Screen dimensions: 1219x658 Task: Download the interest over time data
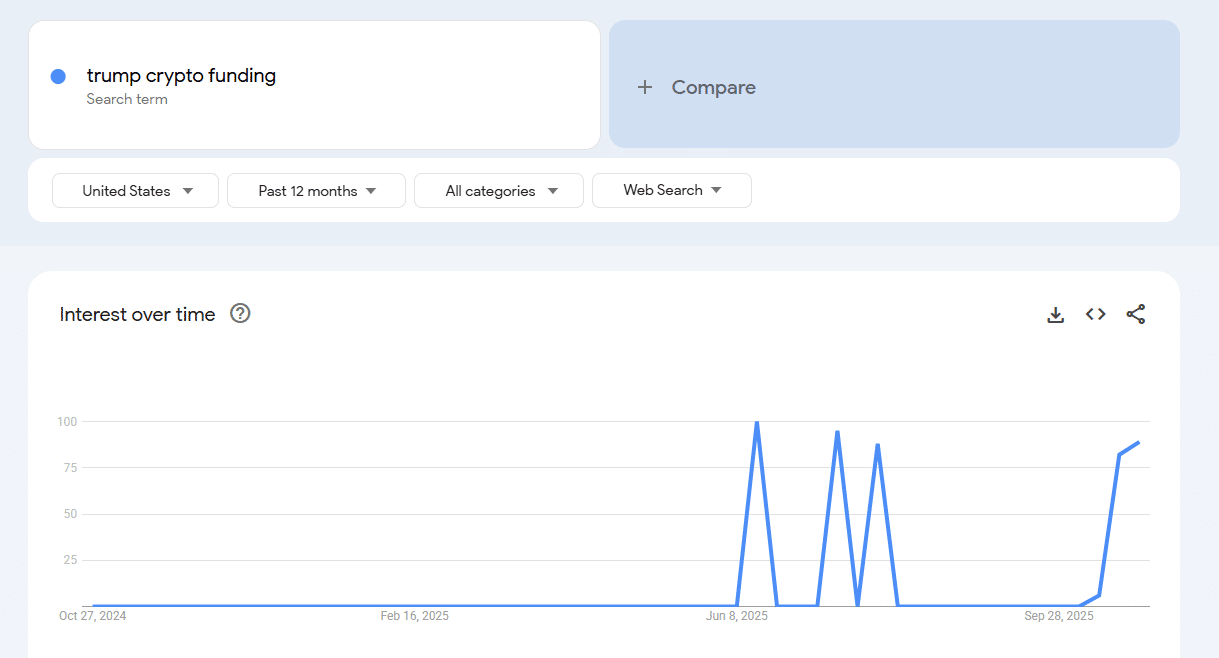pyautogui.click(x=1055, y=315)
